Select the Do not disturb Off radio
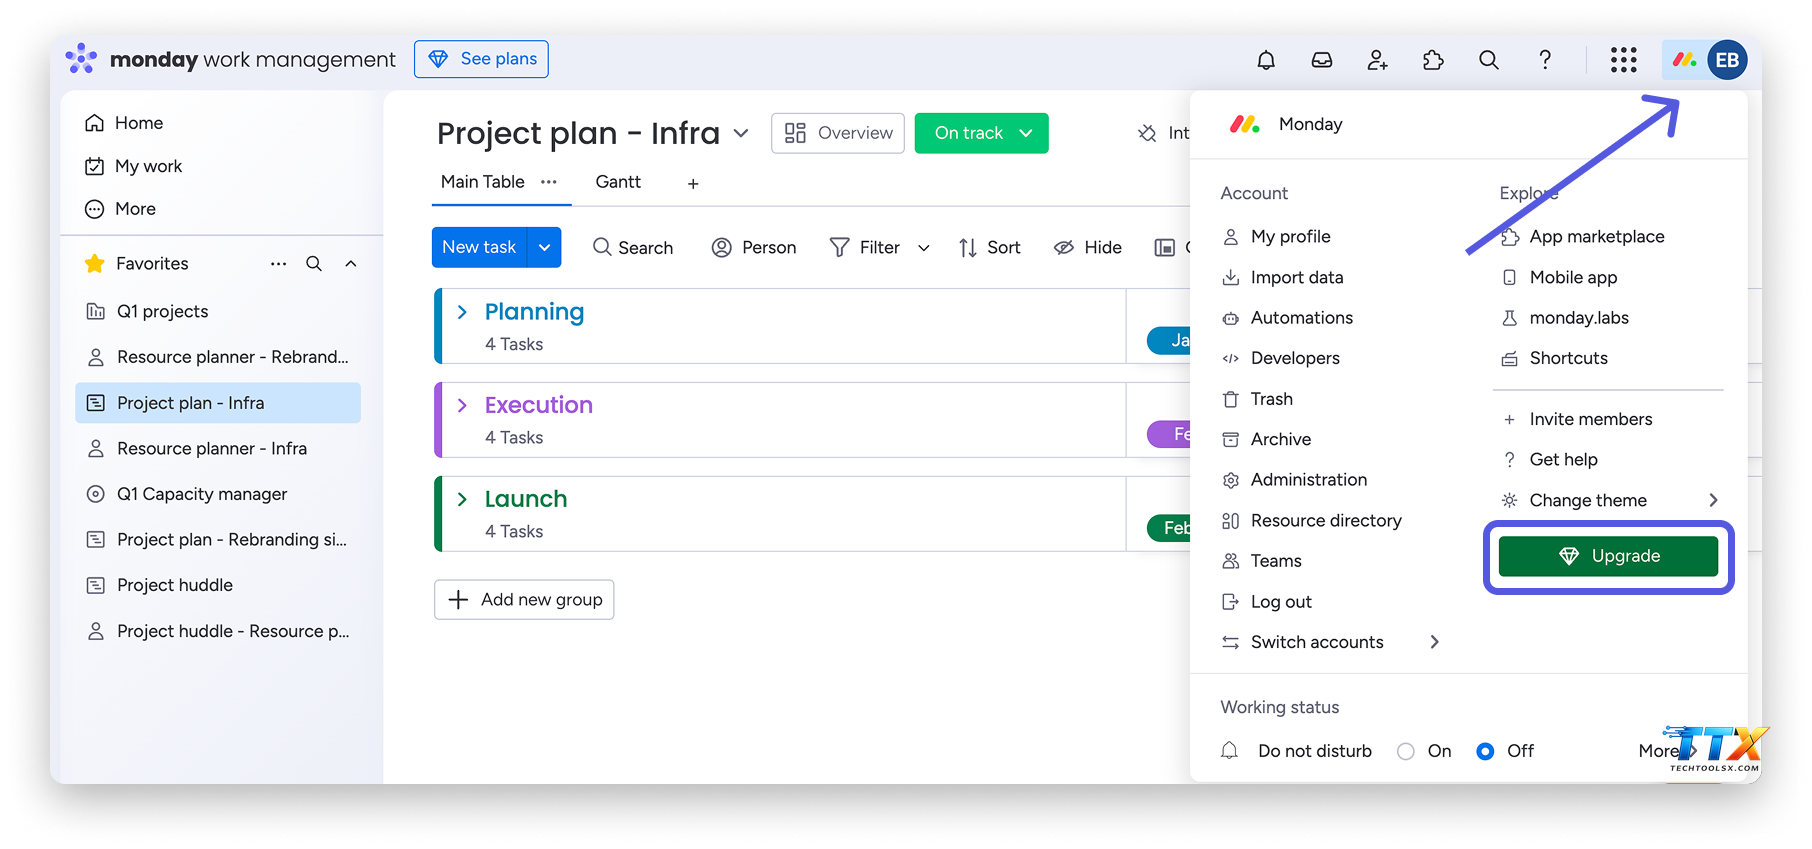The height and width of the screenshot is (849, 1812). coord(1485,751)
